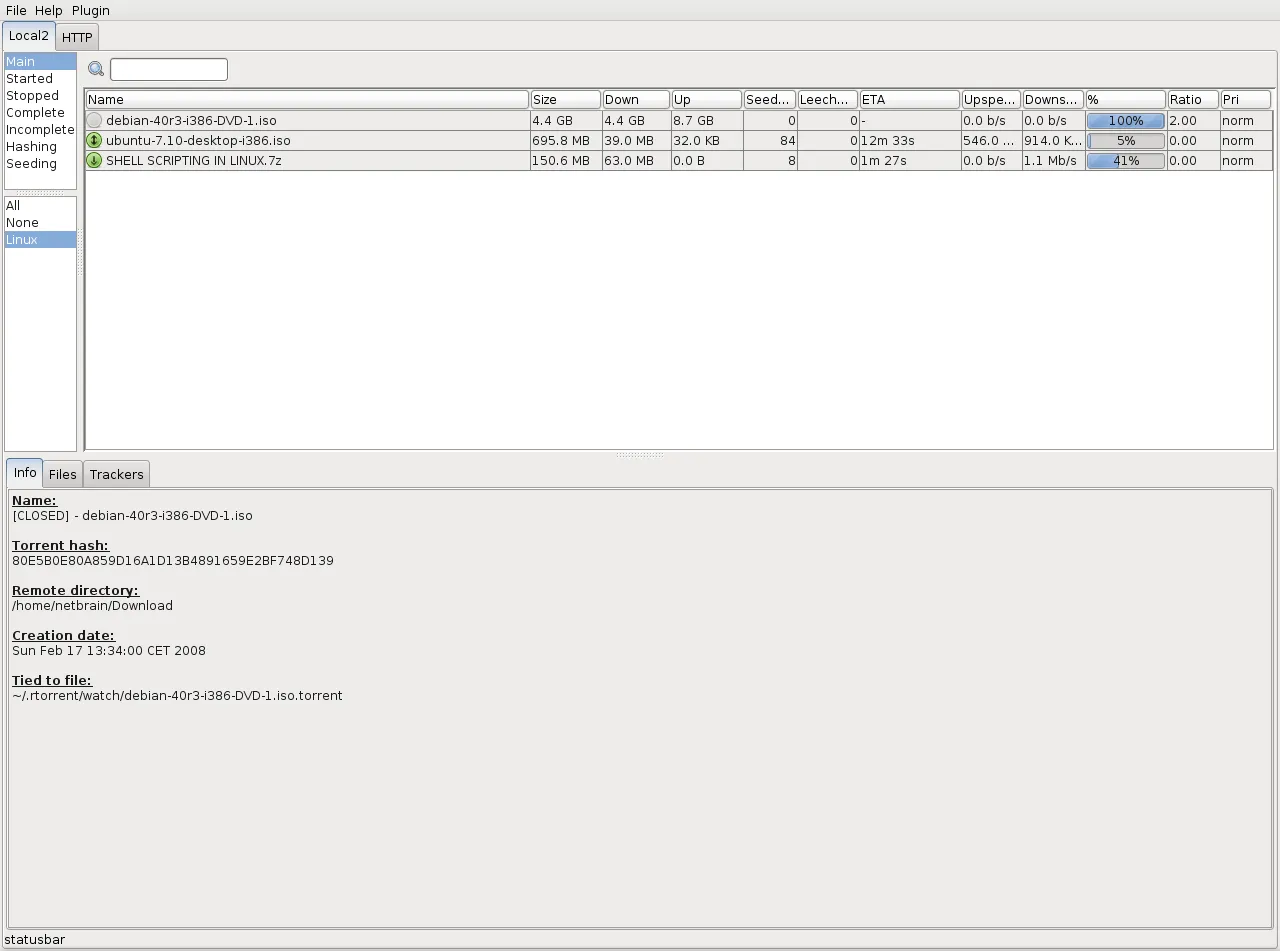Click the green status icon beside ubuntu-7.10-desktop-i386.iso
Image resolution: width=1280 pixels, height=951 pixels.
[x=94, y=140]
